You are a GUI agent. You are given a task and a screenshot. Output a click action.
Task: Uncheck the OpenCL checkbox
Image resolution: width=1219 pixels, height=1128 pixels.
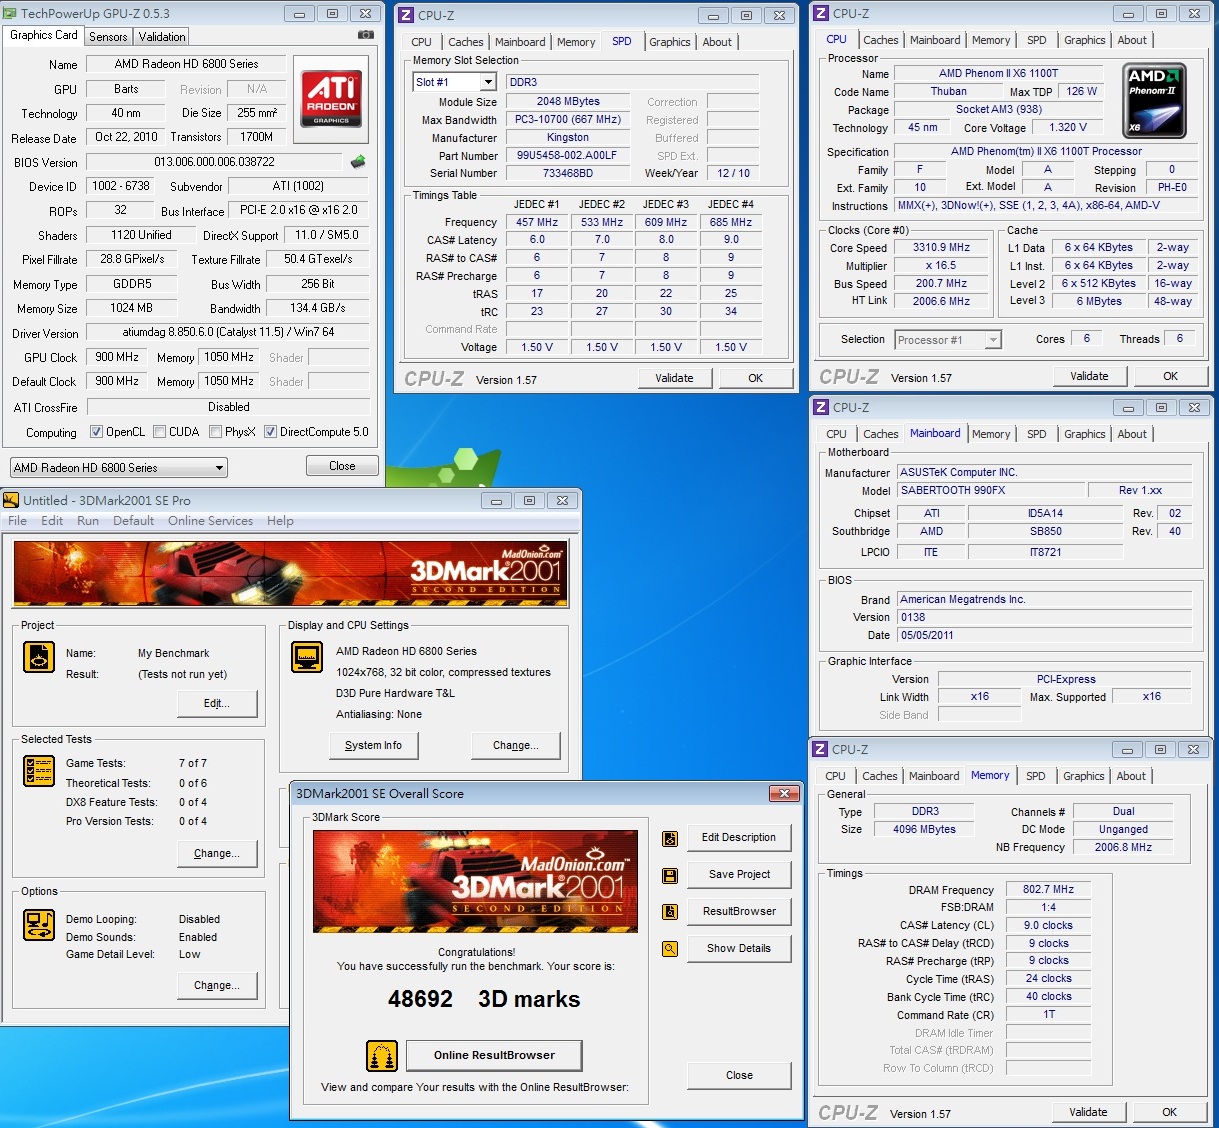(x=97, y=432)
